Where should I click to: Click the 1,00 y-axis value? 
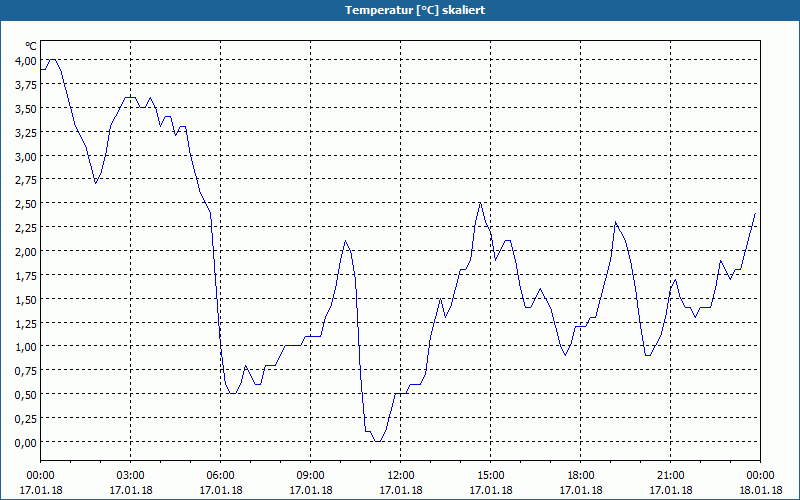(x=26, y=347)
